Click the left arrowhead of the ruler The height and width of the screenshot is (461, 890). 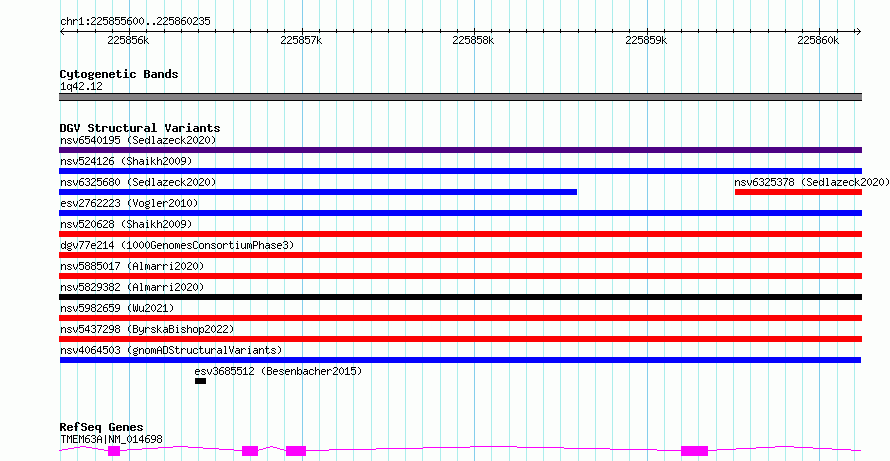[x=62, y=31]
